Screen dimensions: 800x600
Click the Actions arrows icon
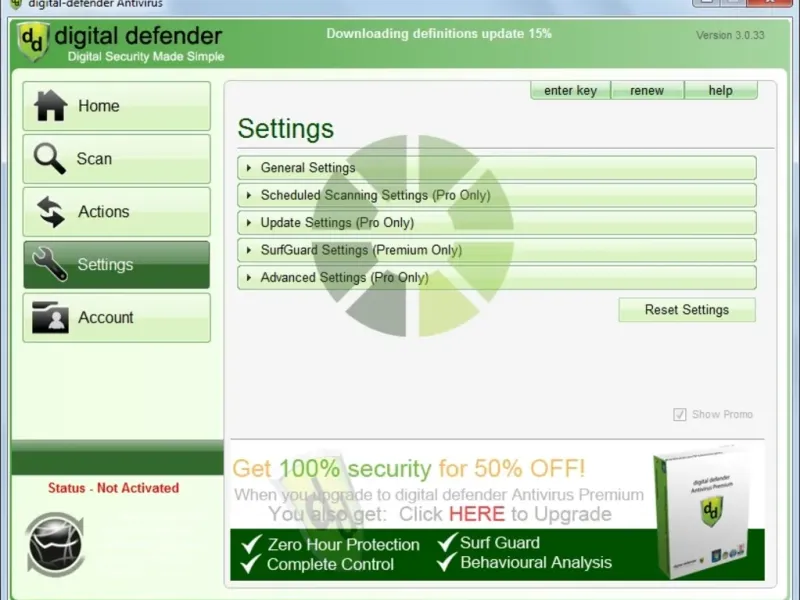(51, 211)
